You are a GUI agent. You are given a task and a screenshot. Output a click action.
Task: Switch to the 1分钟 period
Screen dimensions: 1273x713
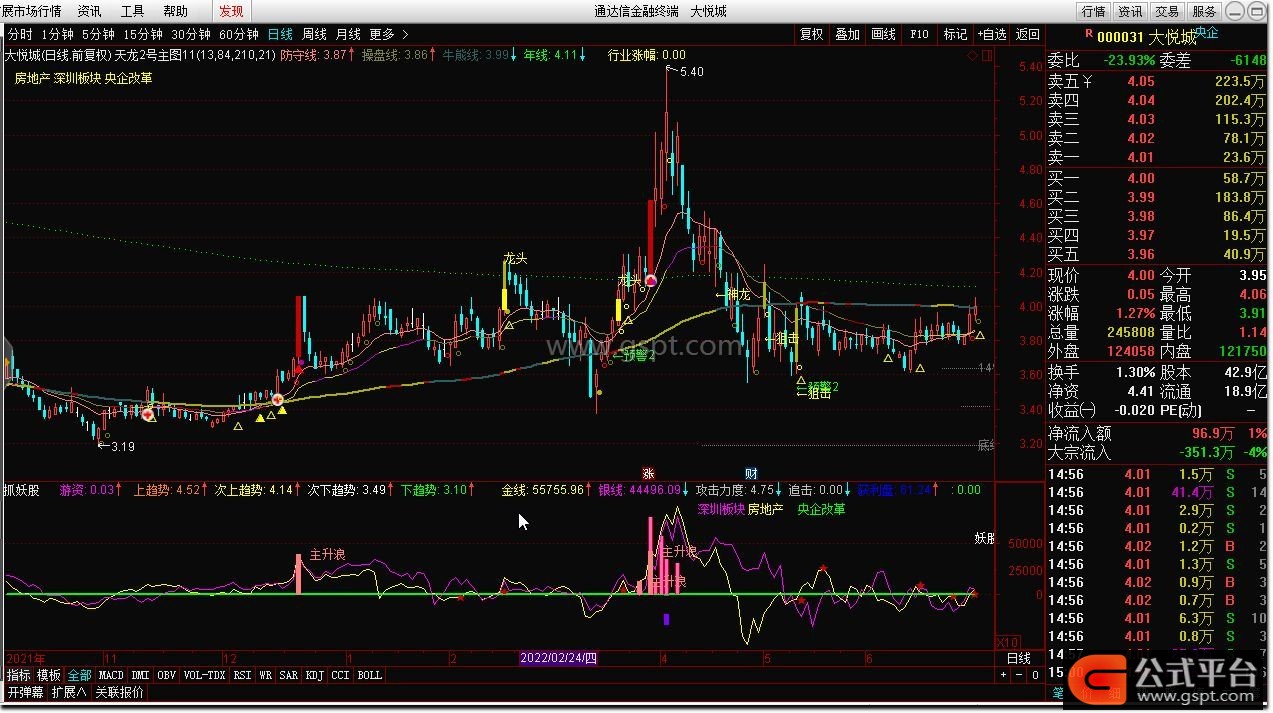point(57,34)
